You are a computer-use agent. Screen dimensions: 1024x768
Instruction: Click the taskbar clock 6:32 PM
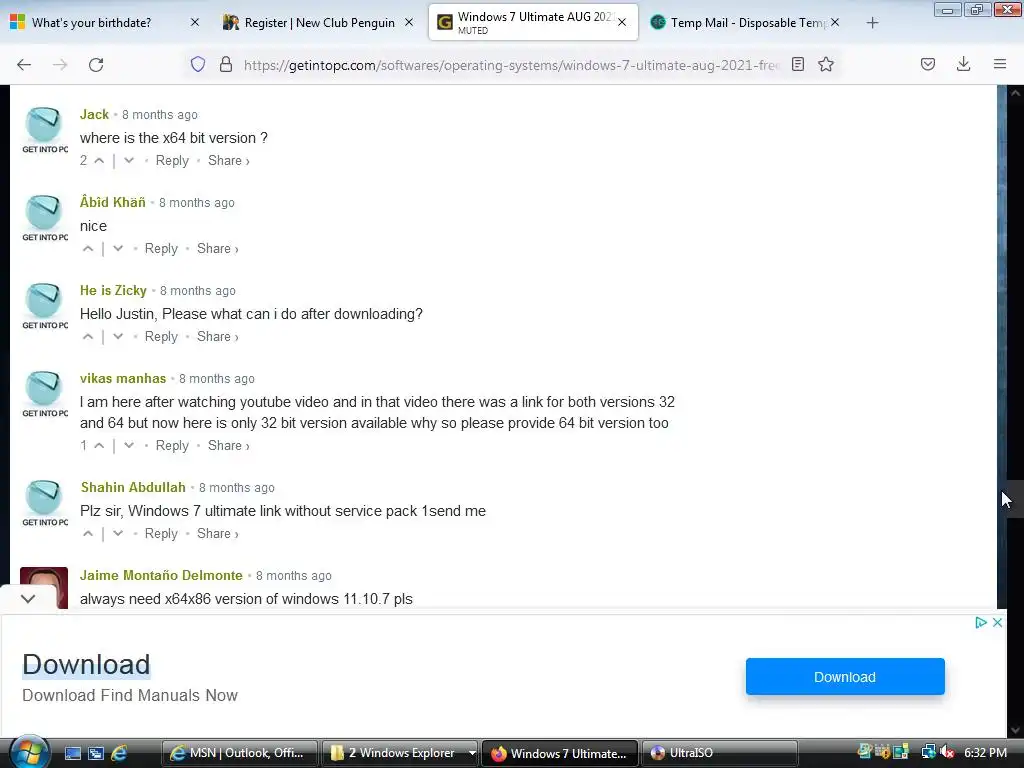(x=985, y=753)
